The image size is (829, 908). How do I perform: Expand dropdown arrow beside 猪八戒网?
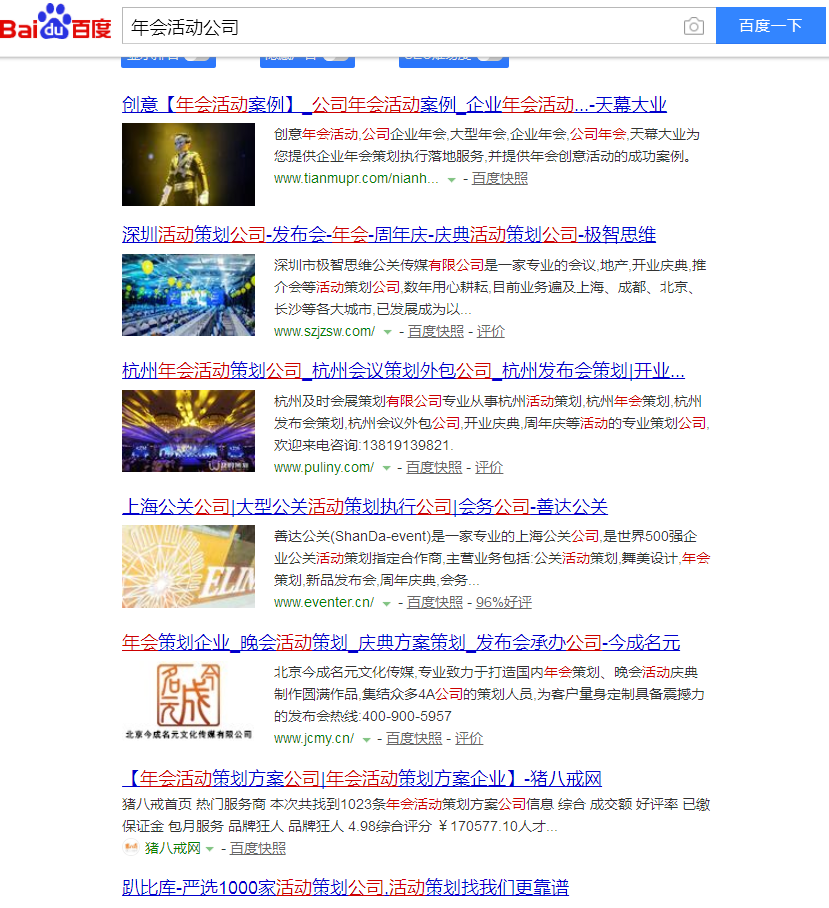tap(210, 850)
